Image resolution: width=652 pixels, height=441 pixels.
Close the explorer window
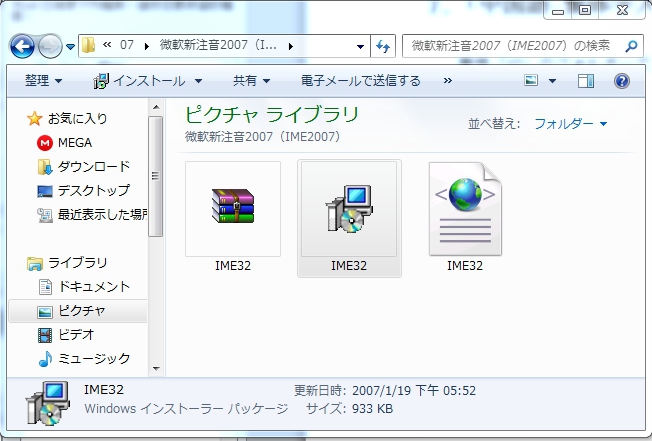coord(622,10)
